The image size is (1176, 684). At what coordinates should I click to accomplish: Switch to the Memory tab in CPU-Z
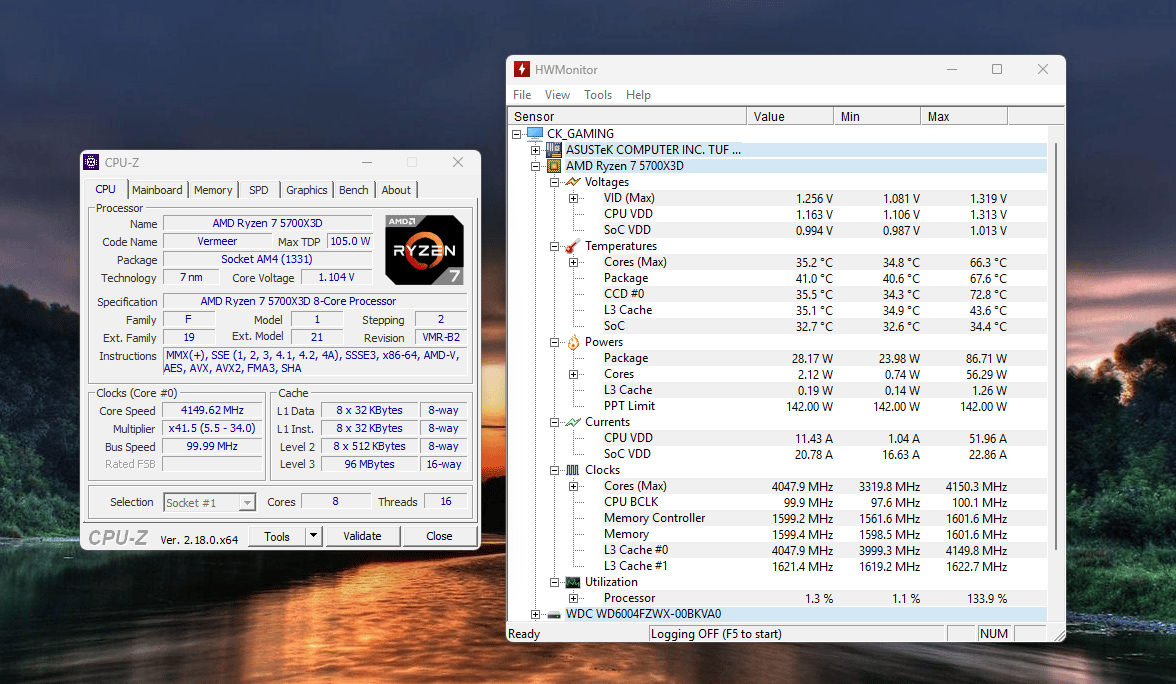[x=213, y=190]
